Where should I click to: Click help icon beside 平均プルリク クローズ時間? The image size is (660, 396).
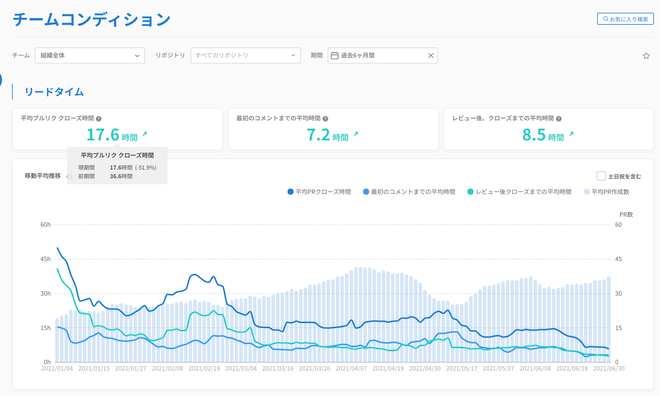click(x=98, y=119)
